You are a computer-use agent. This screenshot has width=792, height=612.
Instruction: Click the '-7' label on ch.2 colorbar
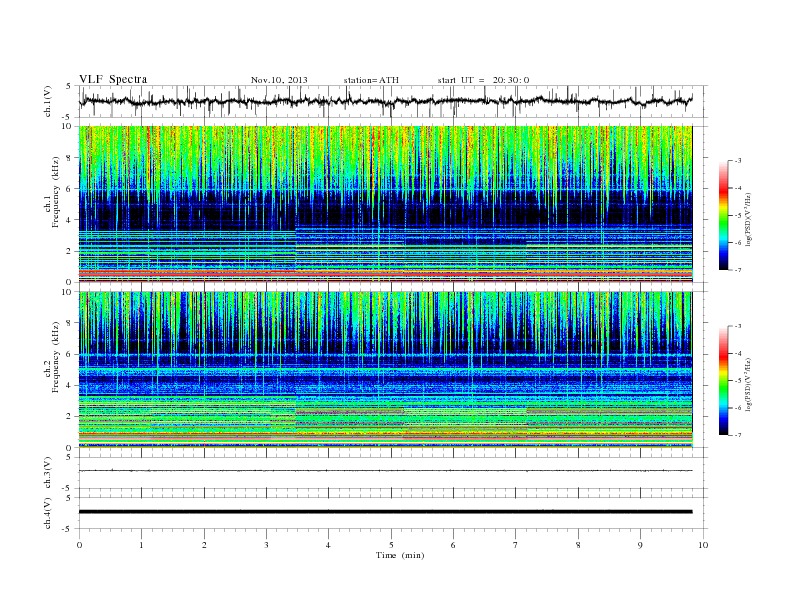pyautogui.click(x=738, y=435)
